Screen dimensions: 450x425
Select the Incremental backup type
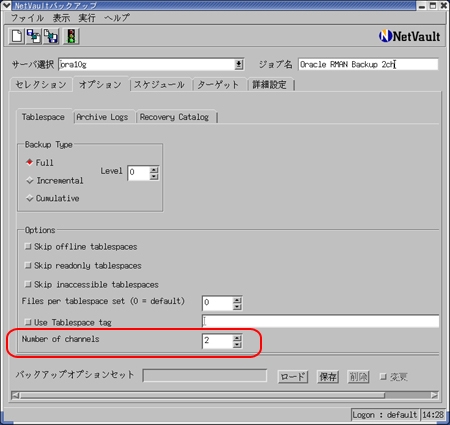pyautogui.click(x=55, y=181)
